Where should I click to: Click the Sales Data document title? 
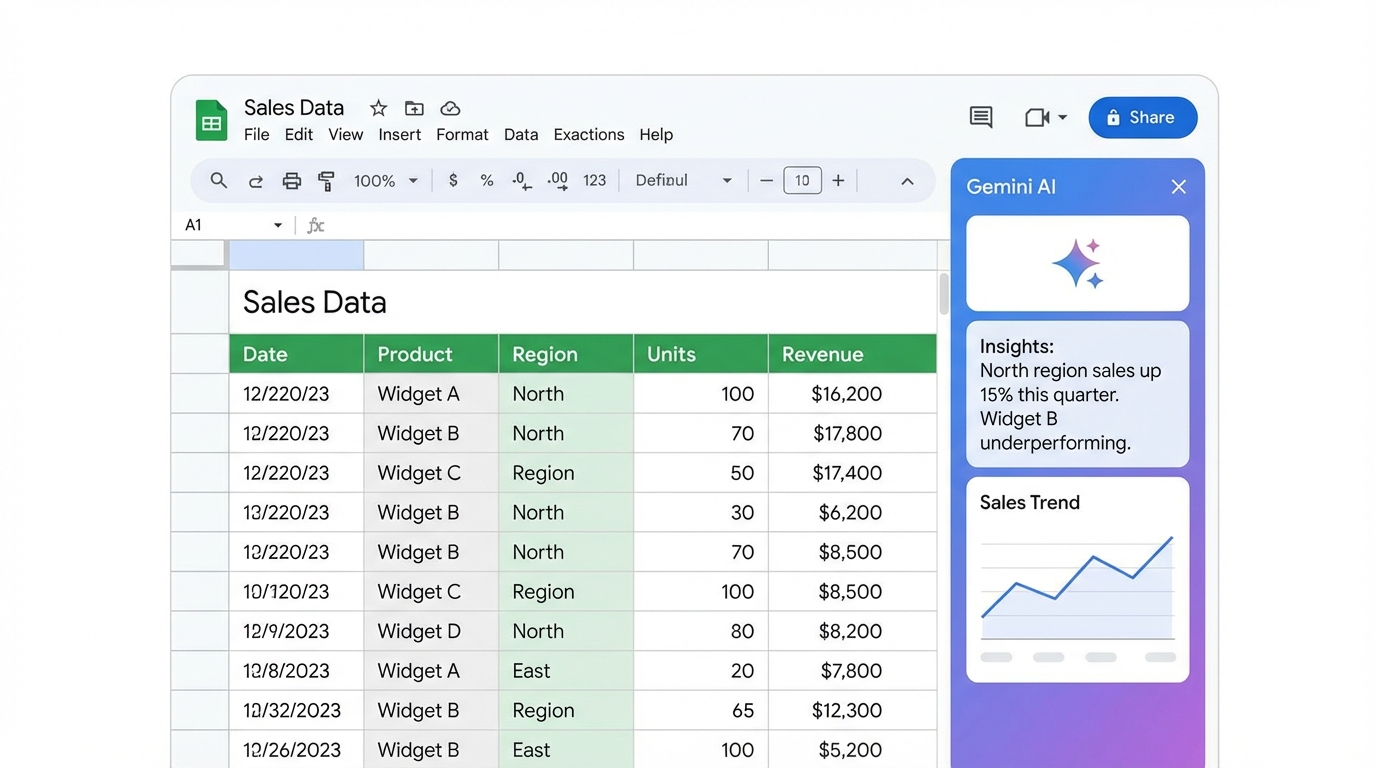[x=294, y=108]
